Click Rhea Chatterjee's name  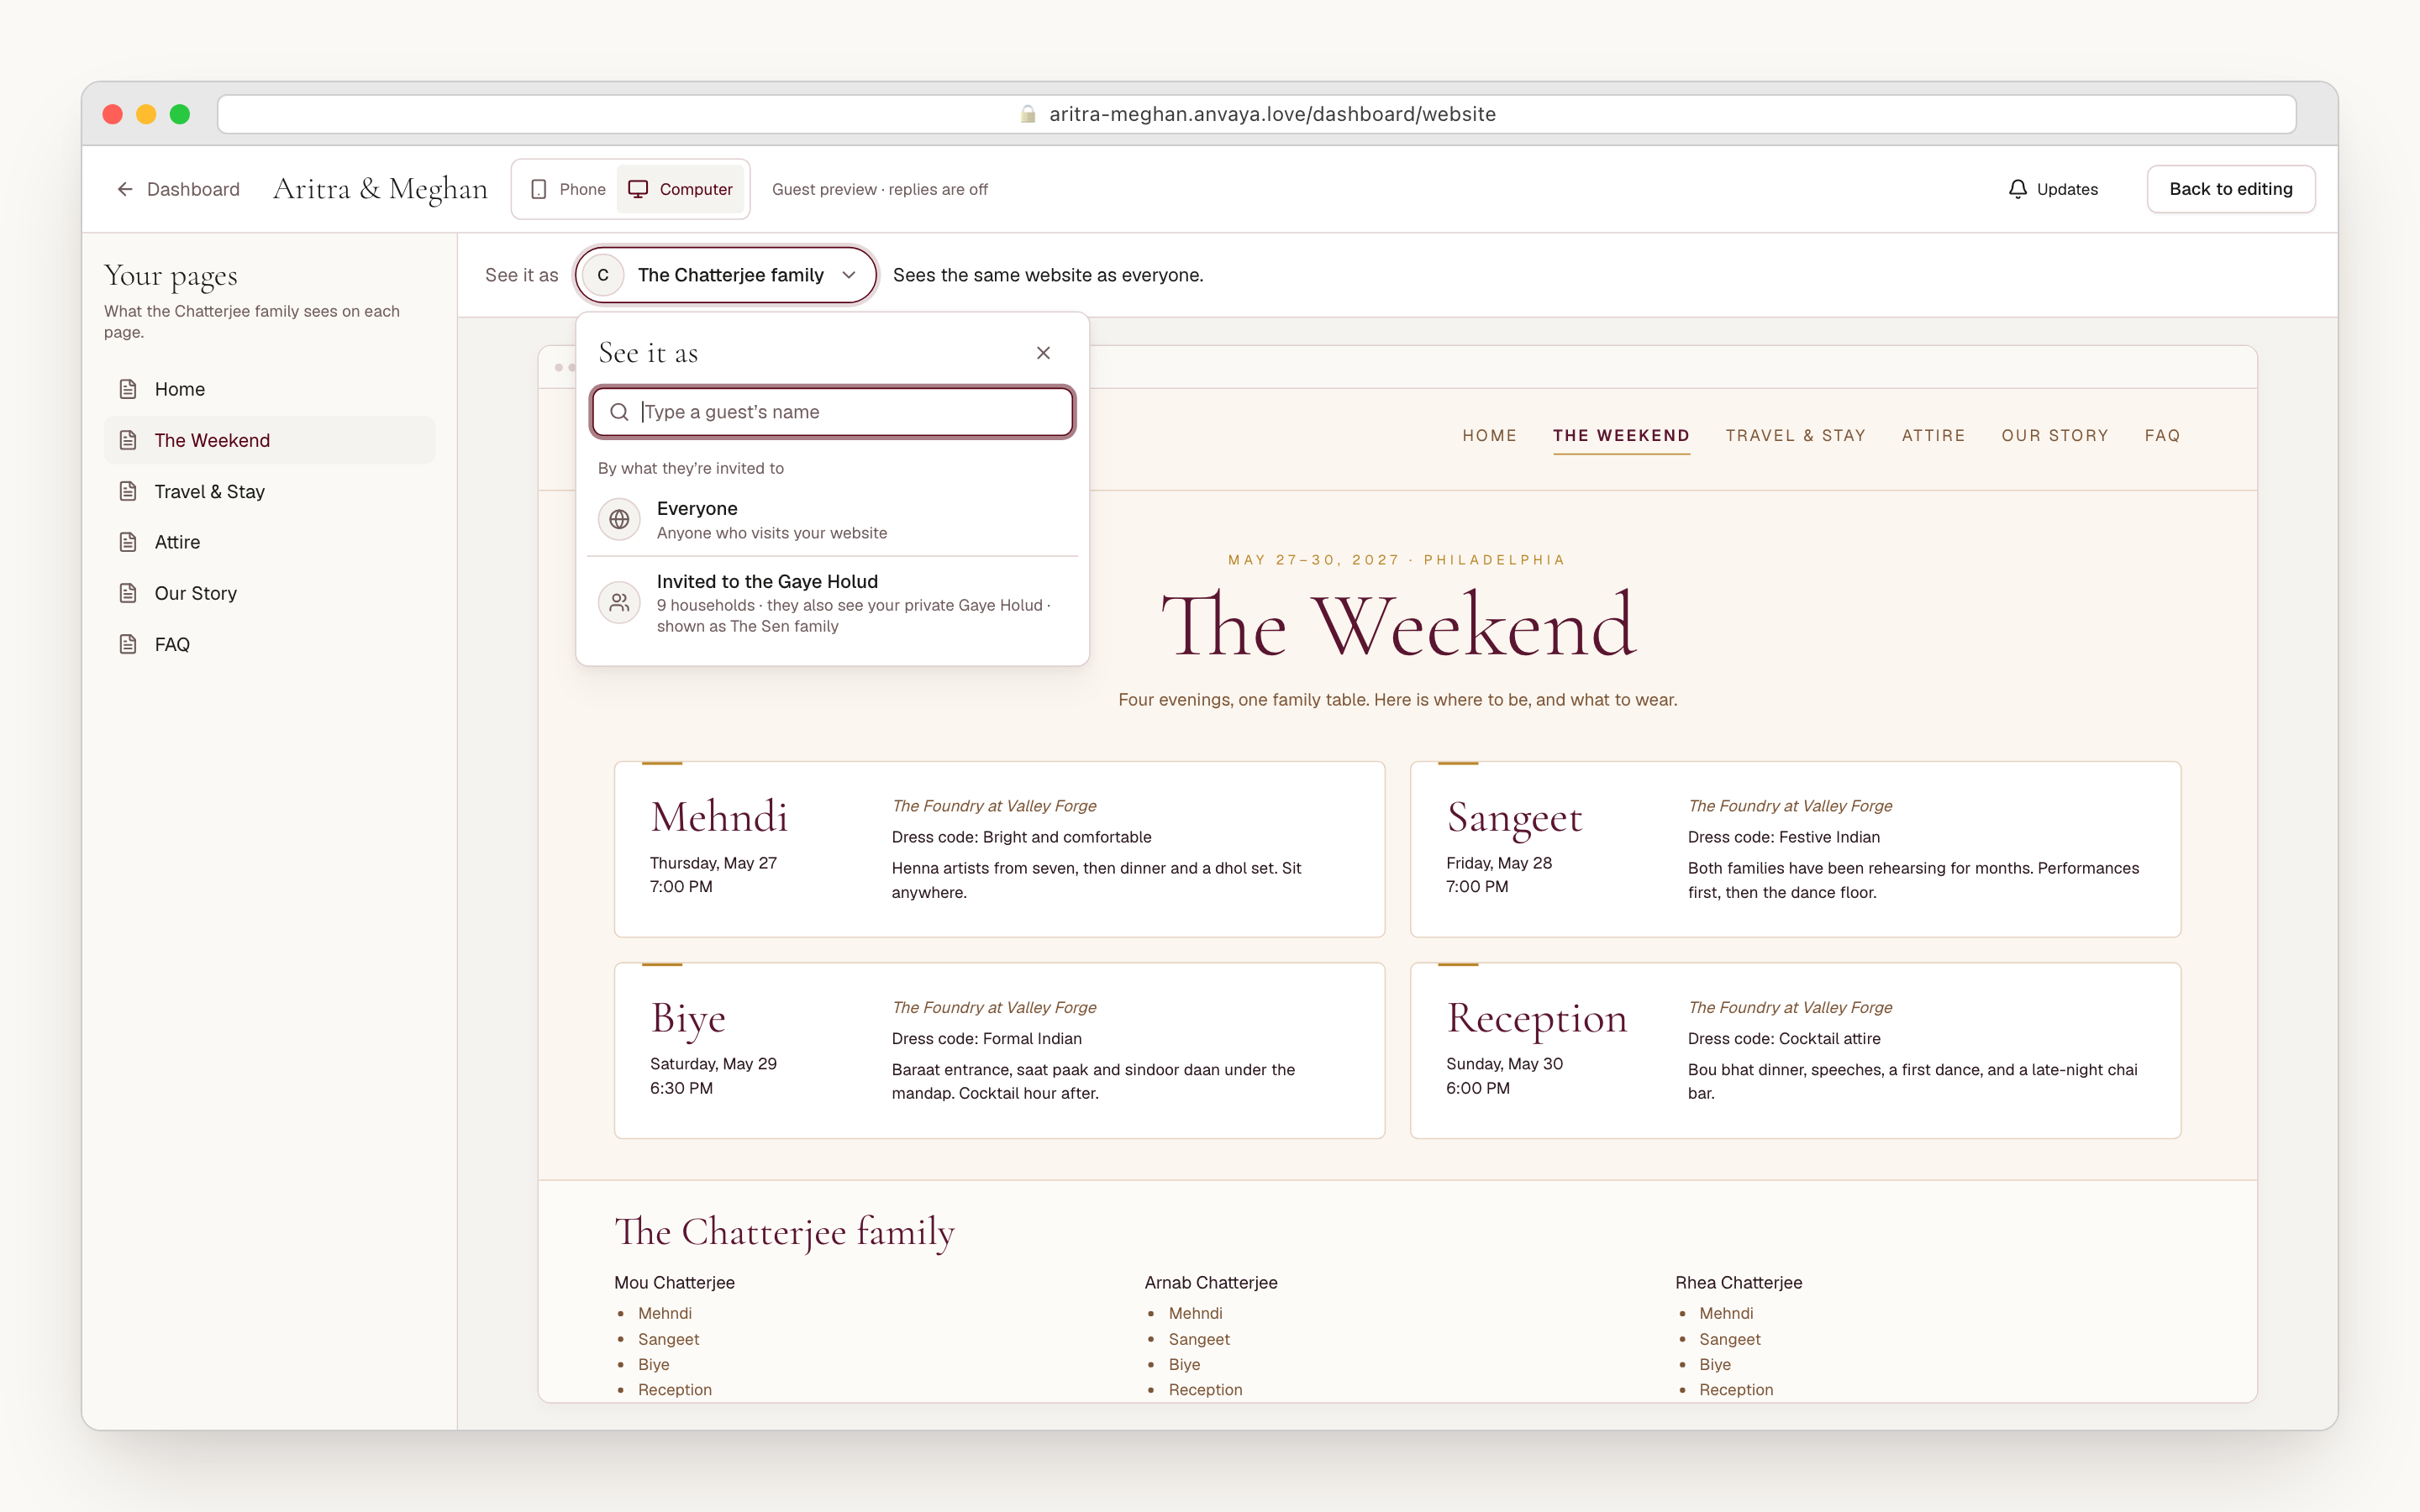click(1738, 1282)
